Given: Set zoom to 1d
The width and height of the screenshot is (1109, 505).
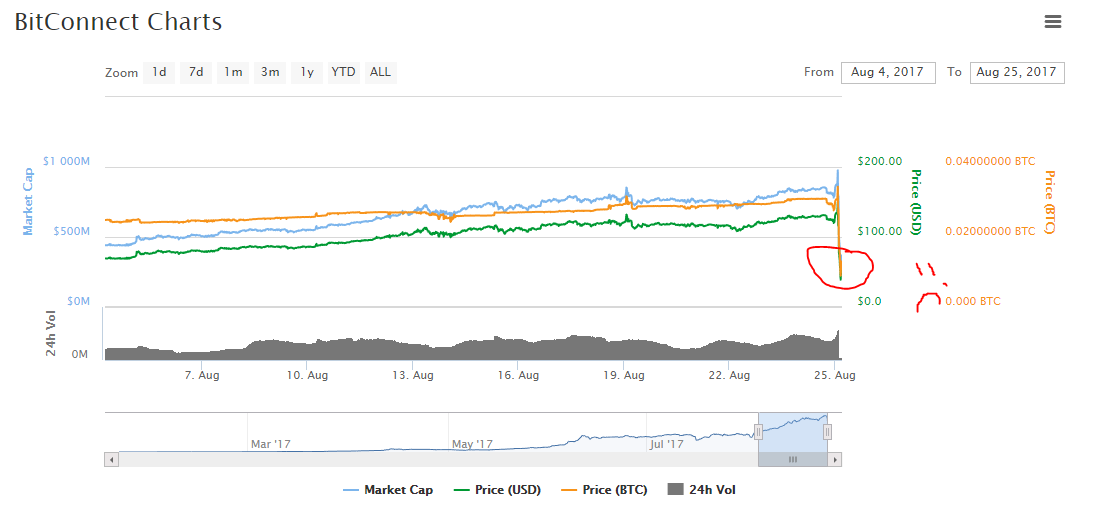Looking at the screenshot, I should click(x=160, y=72).
